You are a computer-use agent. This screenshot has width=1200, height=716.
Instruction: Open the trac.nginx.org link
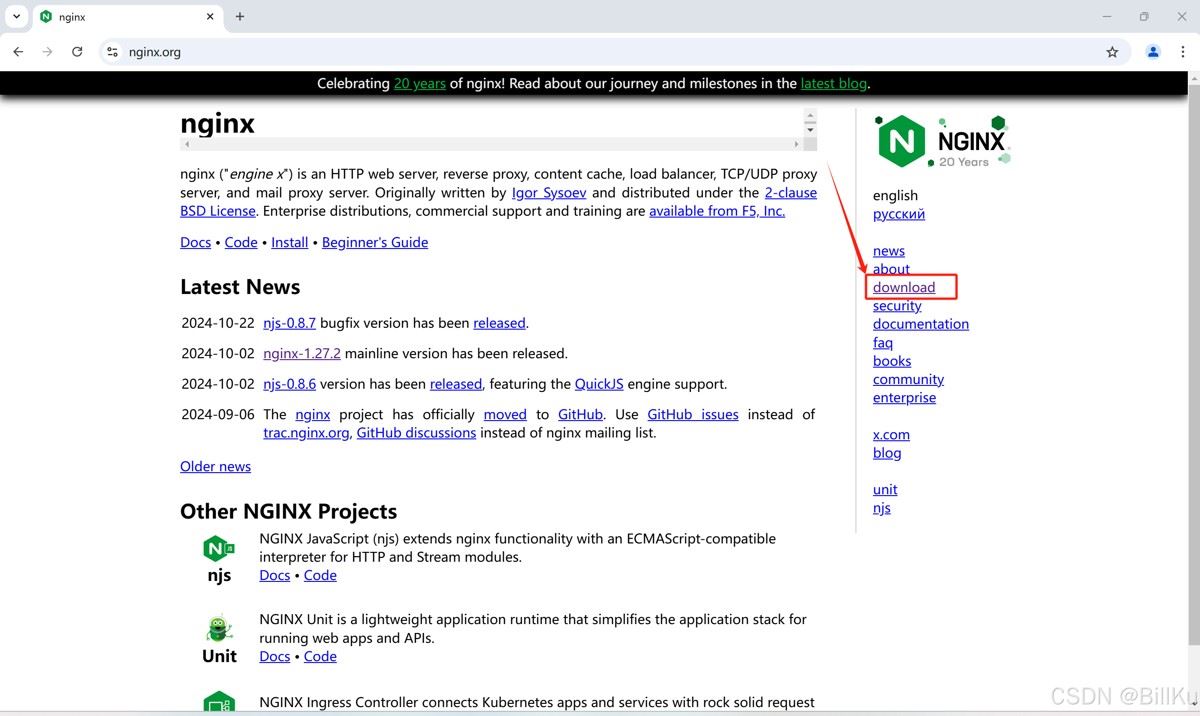coord(306,433)
